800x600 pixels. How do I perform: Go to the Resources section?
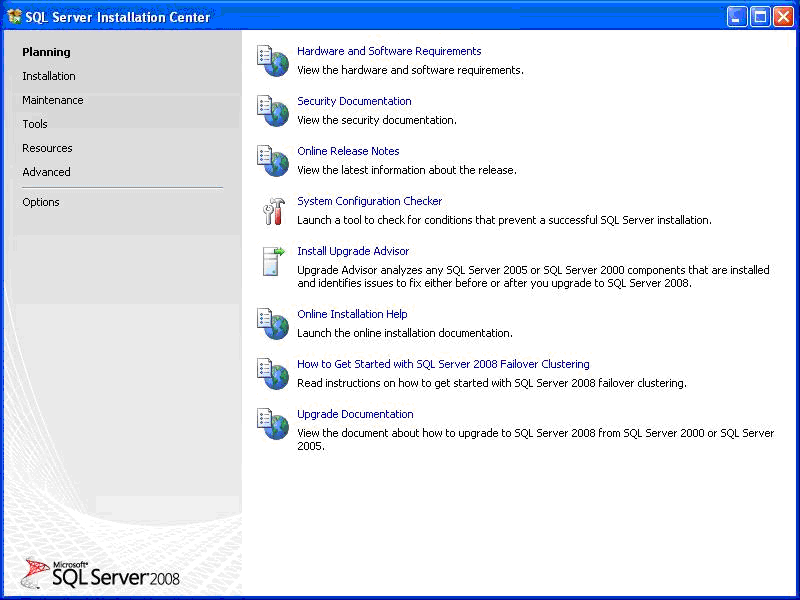point(47,148)
